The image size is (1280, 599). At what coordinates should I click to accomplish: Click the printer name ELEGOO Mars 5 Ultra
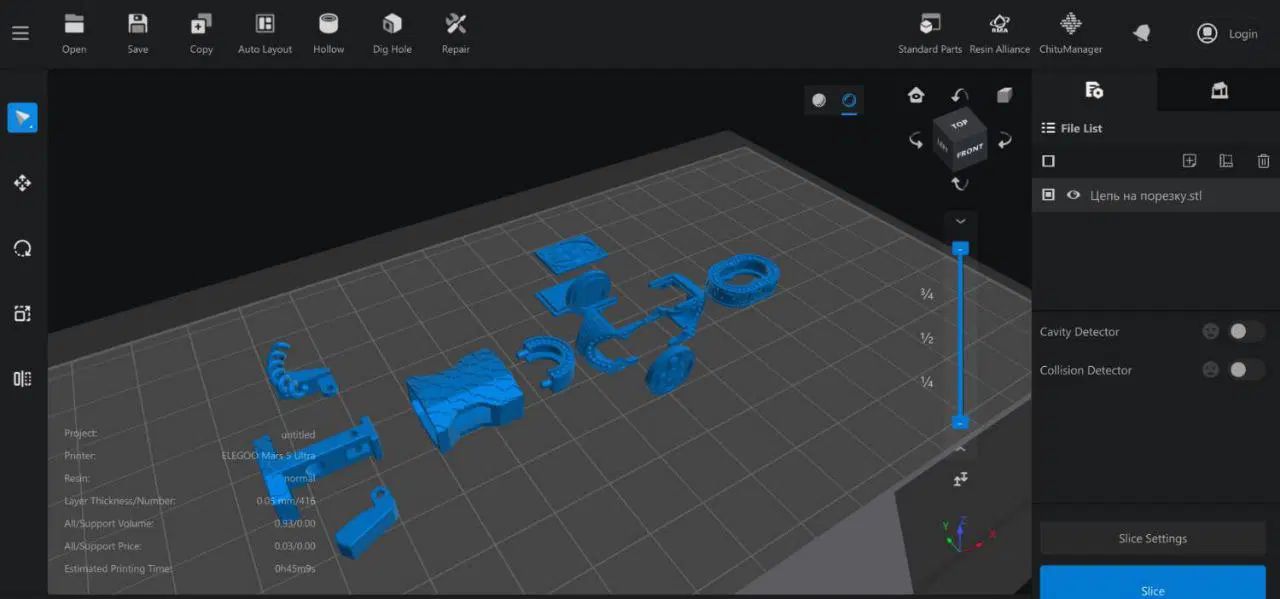pyautogui.click(x=268, y=456)
